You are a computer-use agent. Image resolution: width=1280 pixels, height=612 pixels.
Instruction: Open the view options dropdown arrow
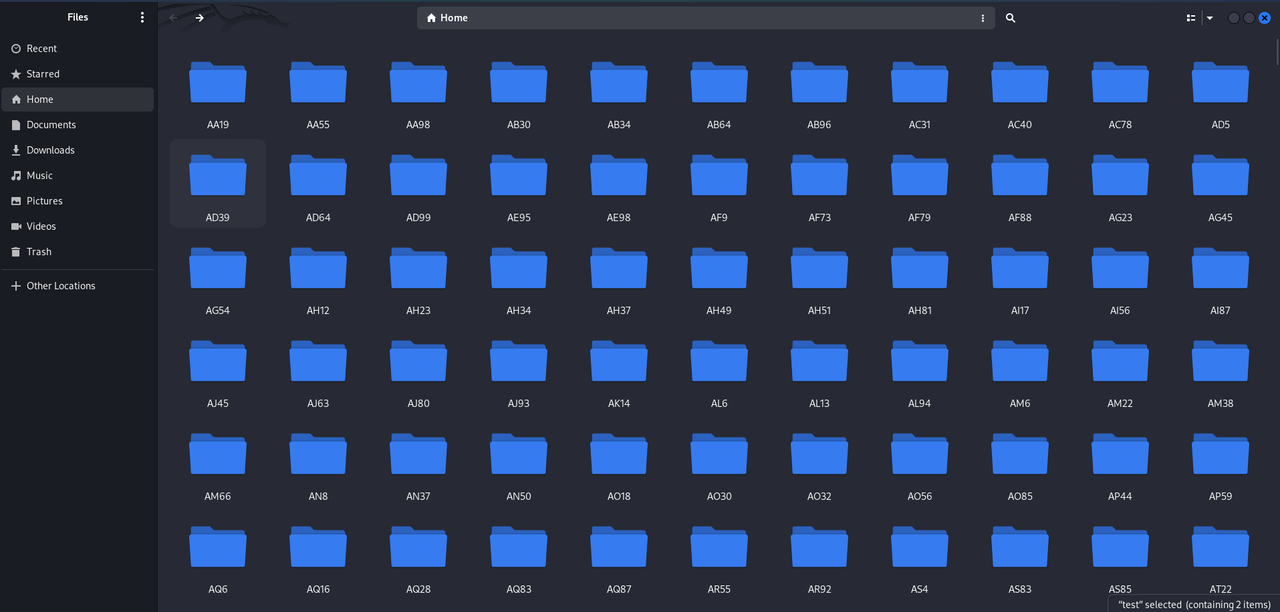click(1209, 18)
